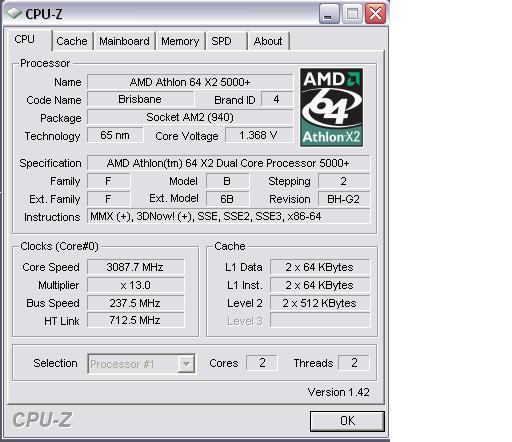Click the Bus Speed value 237.5 MHz
Image resolution: width=512 pixels, height=442 pixels.
(135, 303)
